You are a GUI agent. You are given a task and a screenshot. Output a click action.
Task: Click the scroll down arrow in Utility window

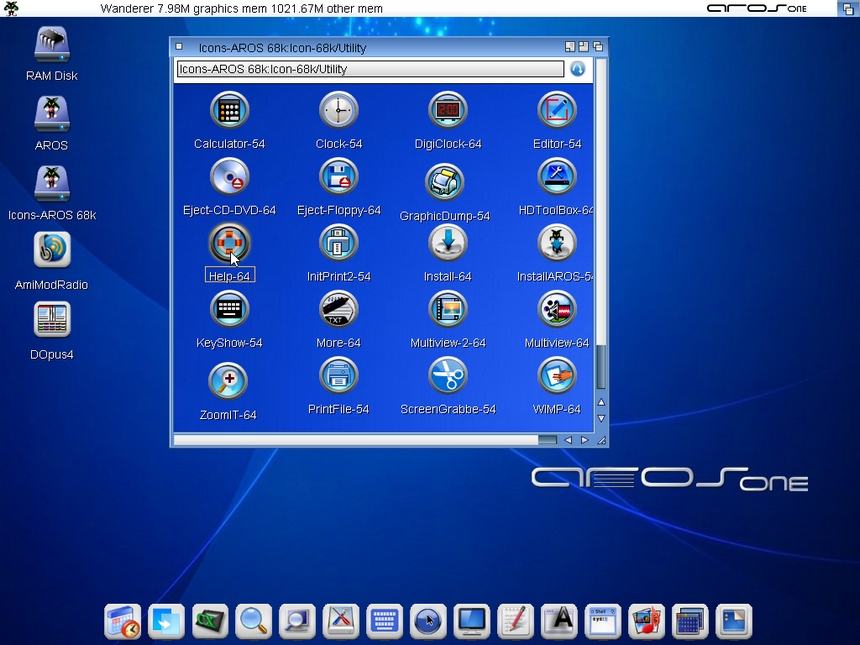click(x=602, y=418)
